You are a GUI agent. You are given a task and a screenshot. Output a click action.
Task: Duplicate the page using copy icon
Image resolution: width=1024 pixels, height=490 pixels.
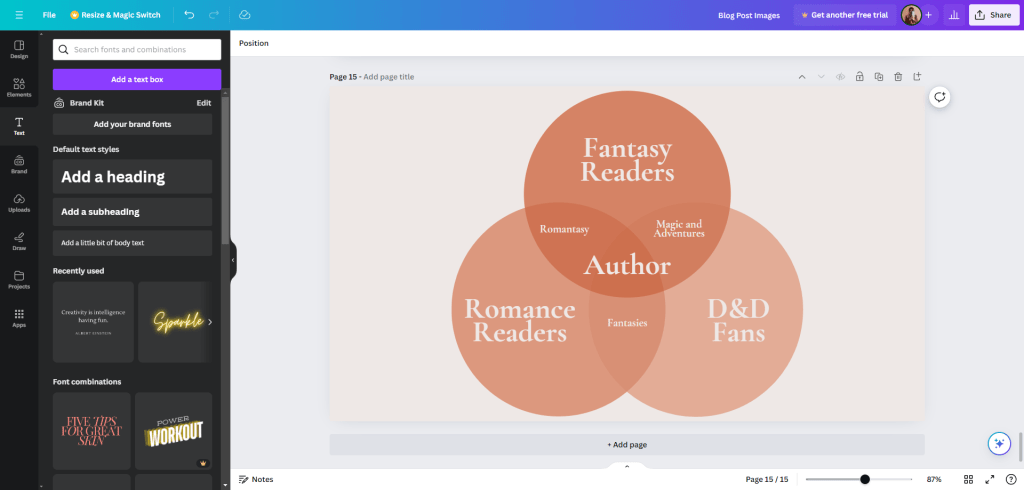[x=878, y=77]
